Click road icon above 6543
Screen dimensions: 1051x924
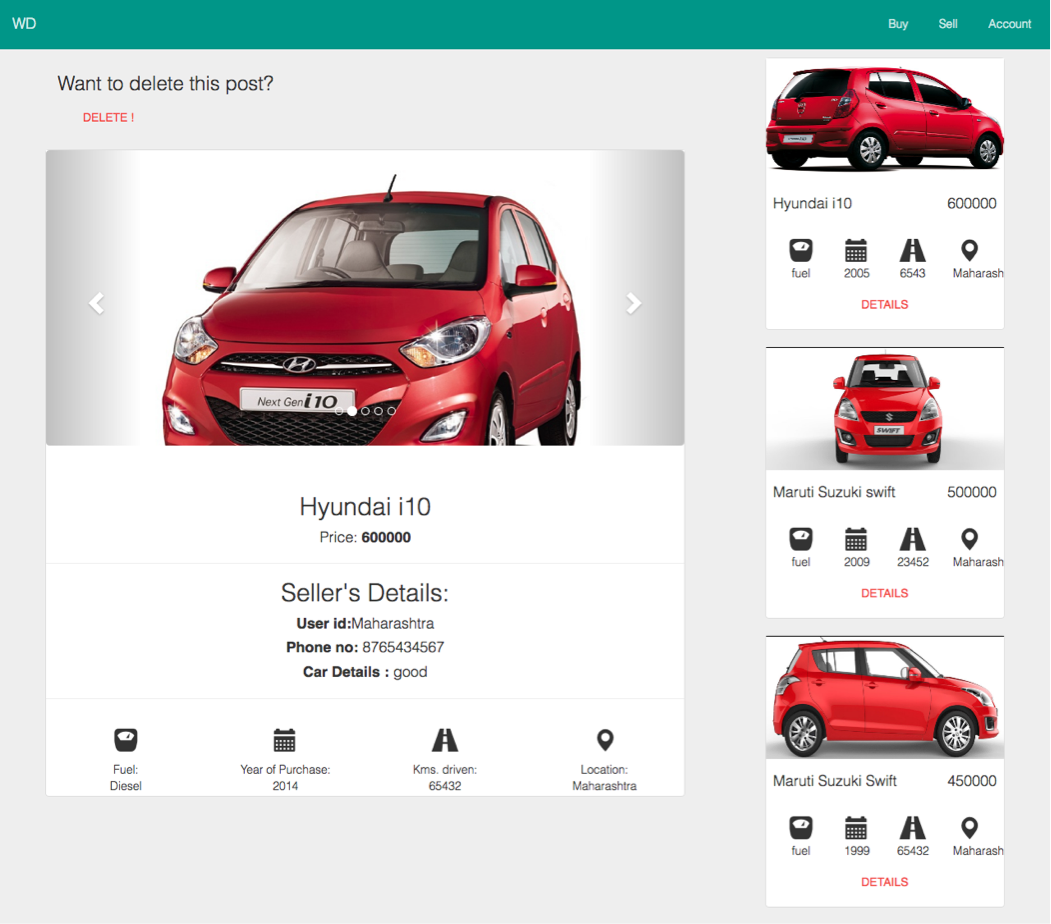point(912,251)
